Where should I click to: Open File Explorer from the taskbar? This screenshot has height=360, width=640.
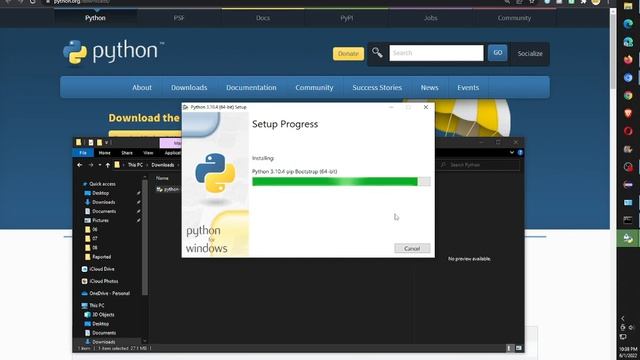[628, 6]
